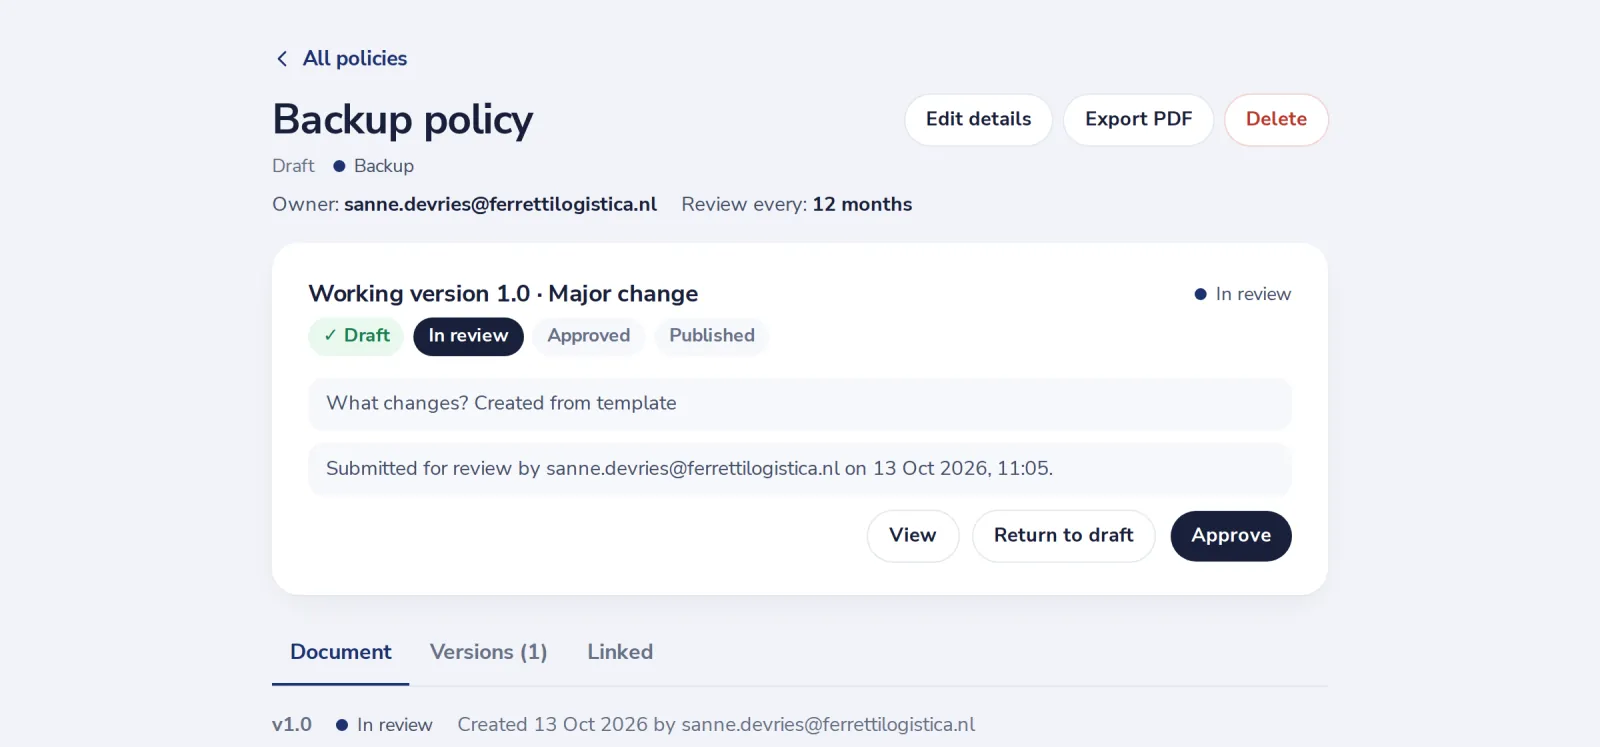Select the Published stage pill
The width and height of the screenshot is (1600, 747).
[x=712, y=336]
